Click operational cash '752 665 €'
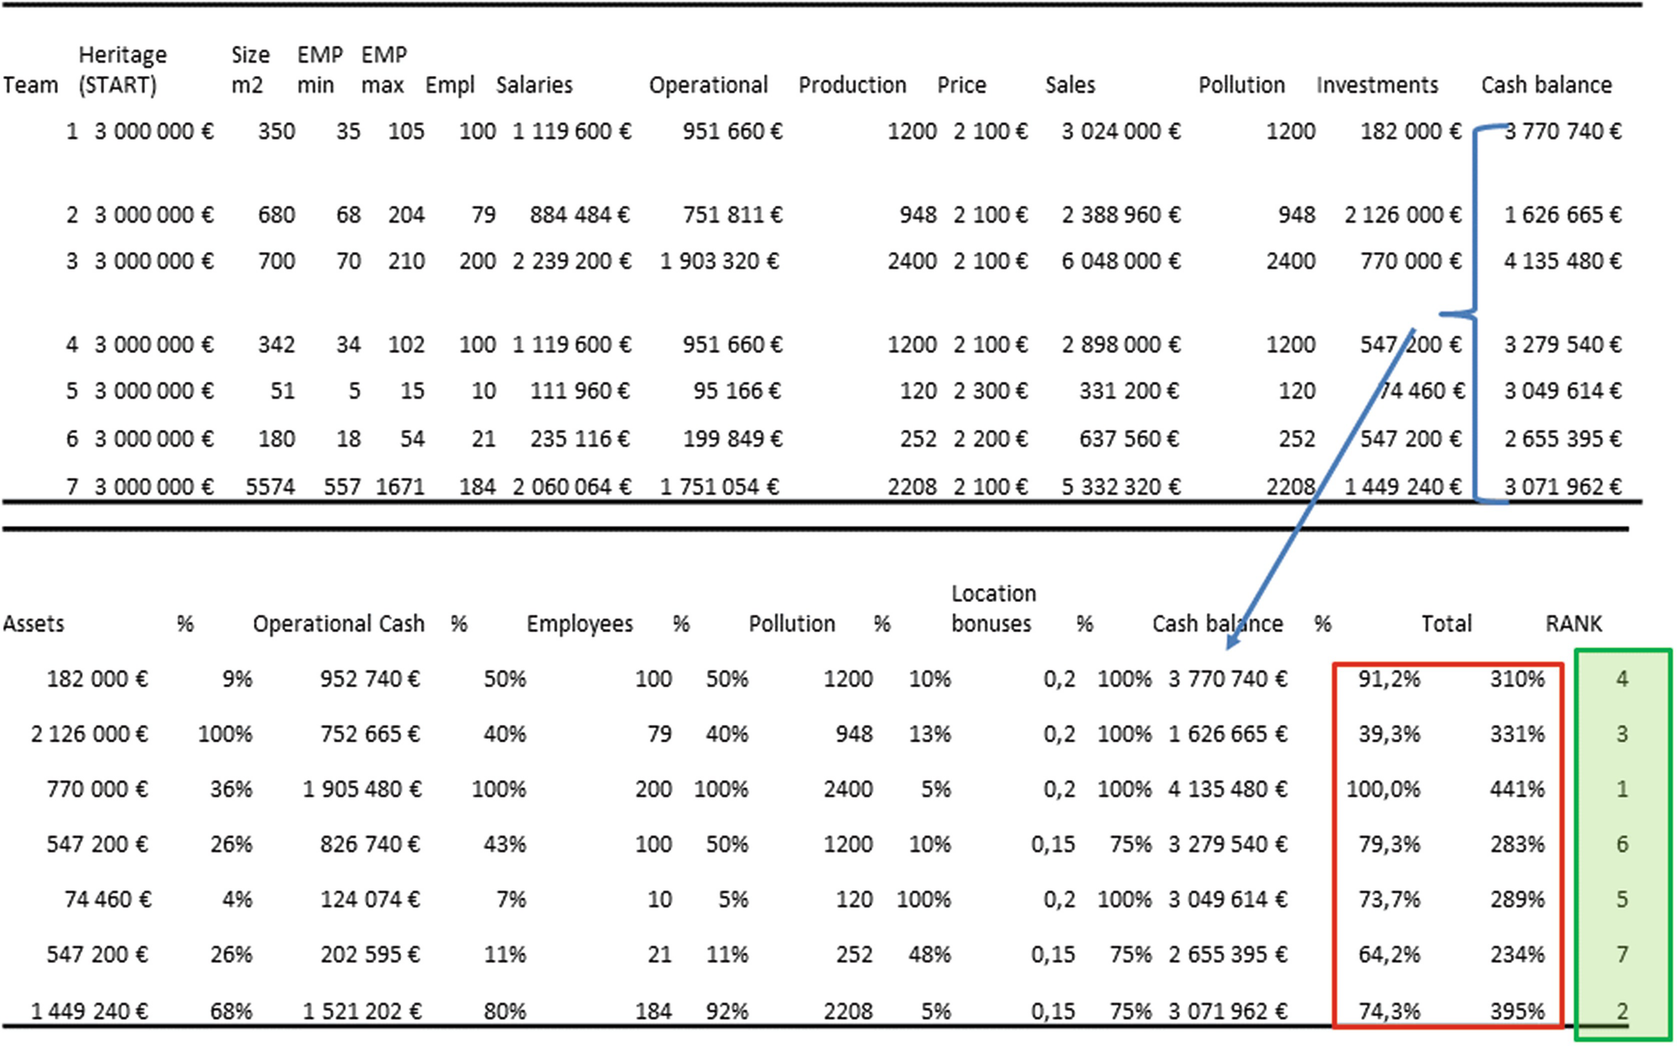 coord(370,734)
